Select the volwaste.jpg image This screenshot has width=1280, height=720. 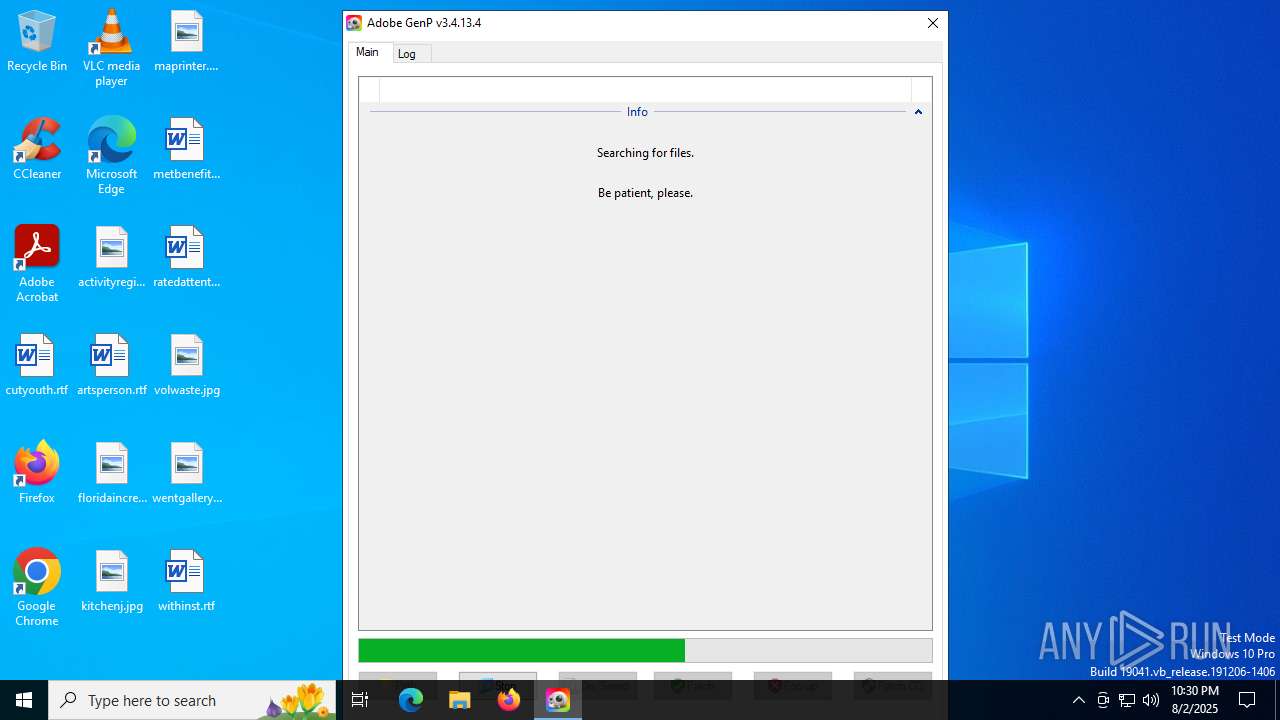[x=186, y=366]
